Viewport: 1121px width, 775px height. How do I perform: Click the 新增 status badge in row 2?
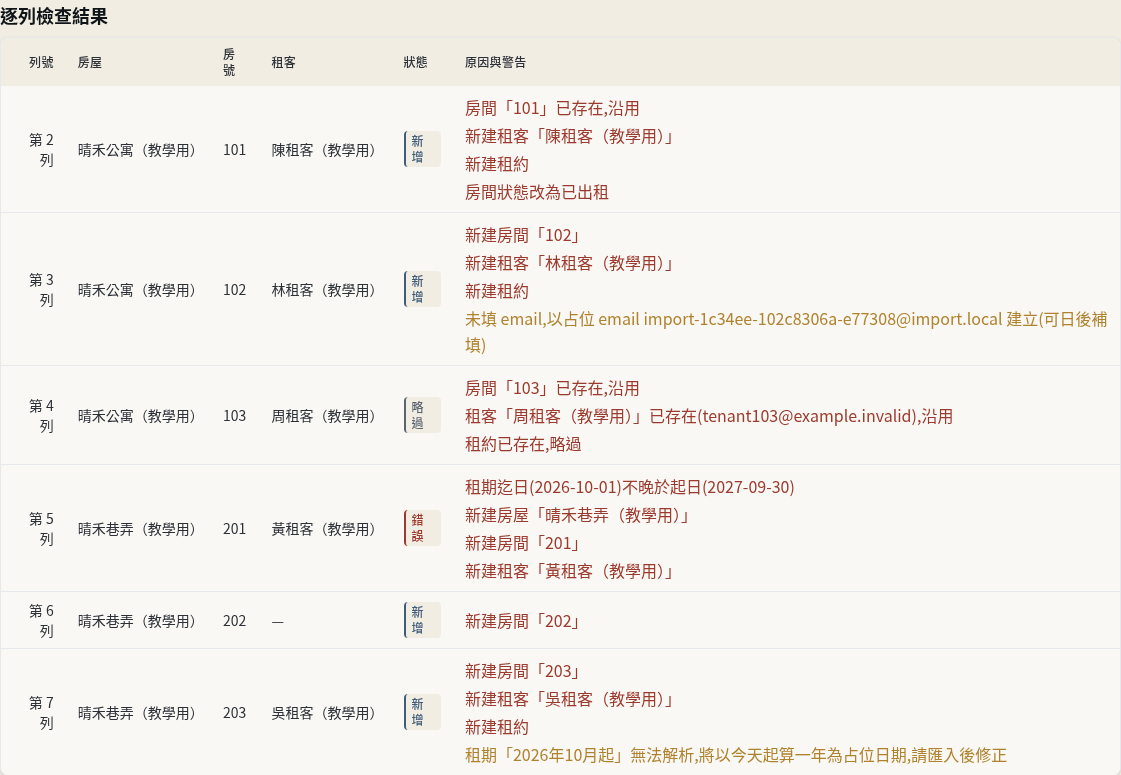422,149
